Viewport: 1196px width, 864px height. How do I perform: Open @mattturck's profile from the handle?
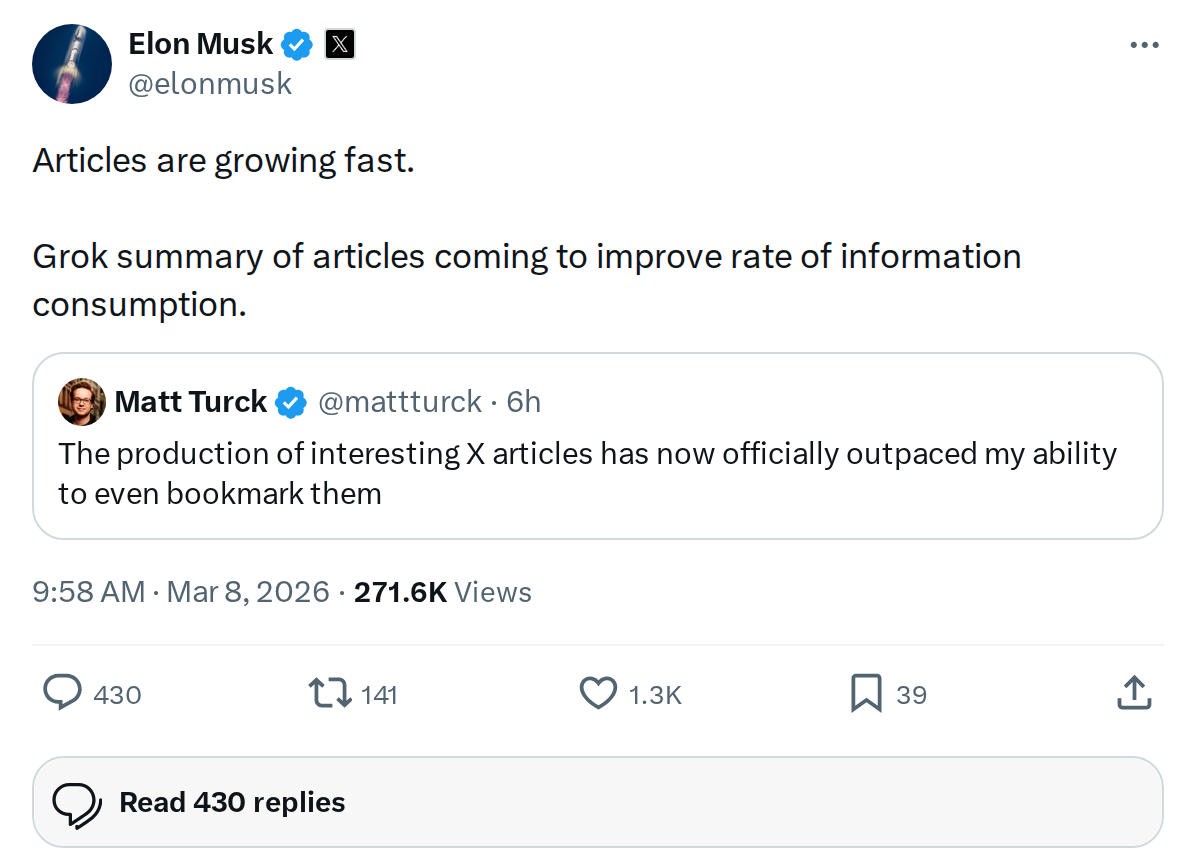tap(399, 401)
